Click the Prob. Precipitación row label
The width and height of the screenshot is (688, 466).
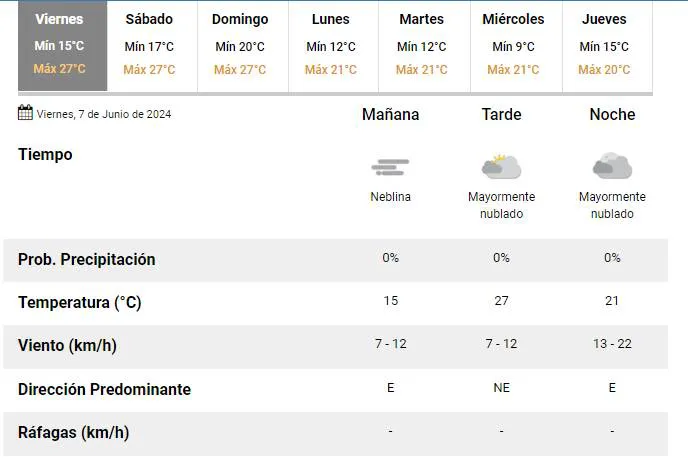click(x=87, y=259)
